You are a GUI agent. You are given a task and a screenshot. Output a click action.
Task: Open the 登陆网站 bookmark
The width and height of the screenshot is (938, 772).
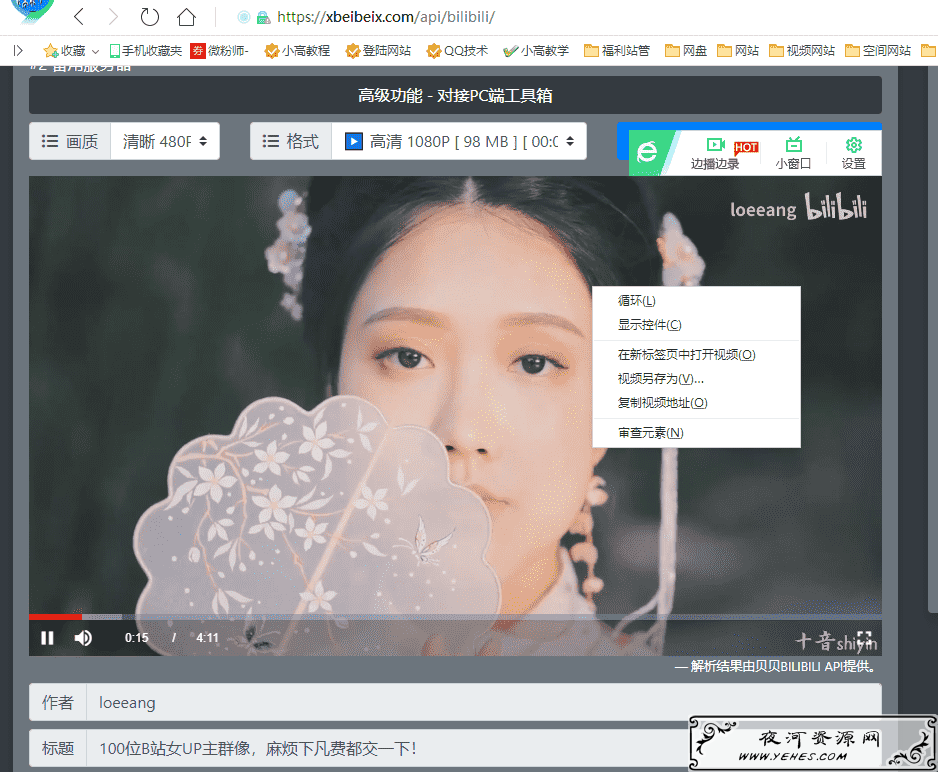click(379, 51)
